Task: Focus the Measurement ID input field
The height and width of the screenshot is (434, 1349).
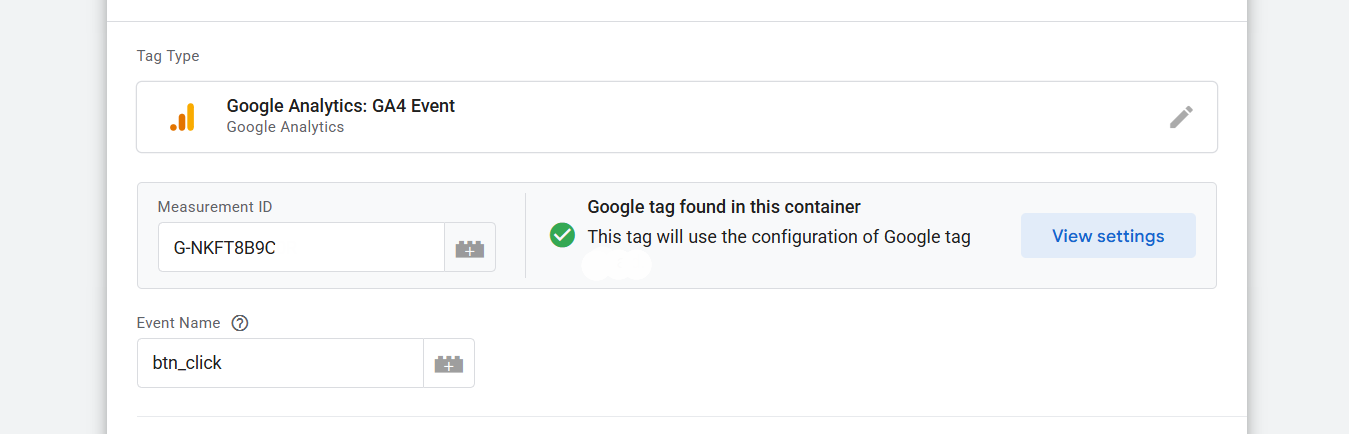Action: (300, 248)
